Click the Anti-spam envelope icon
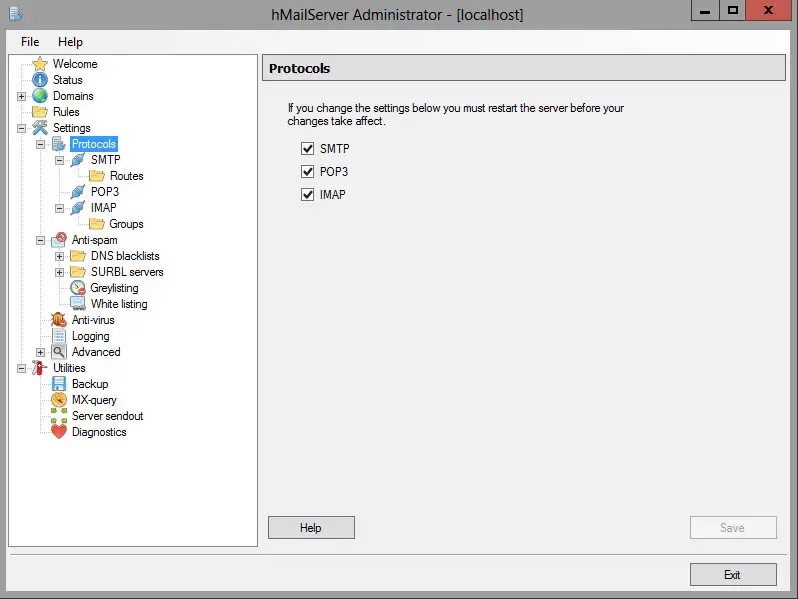 coord(59,240)
